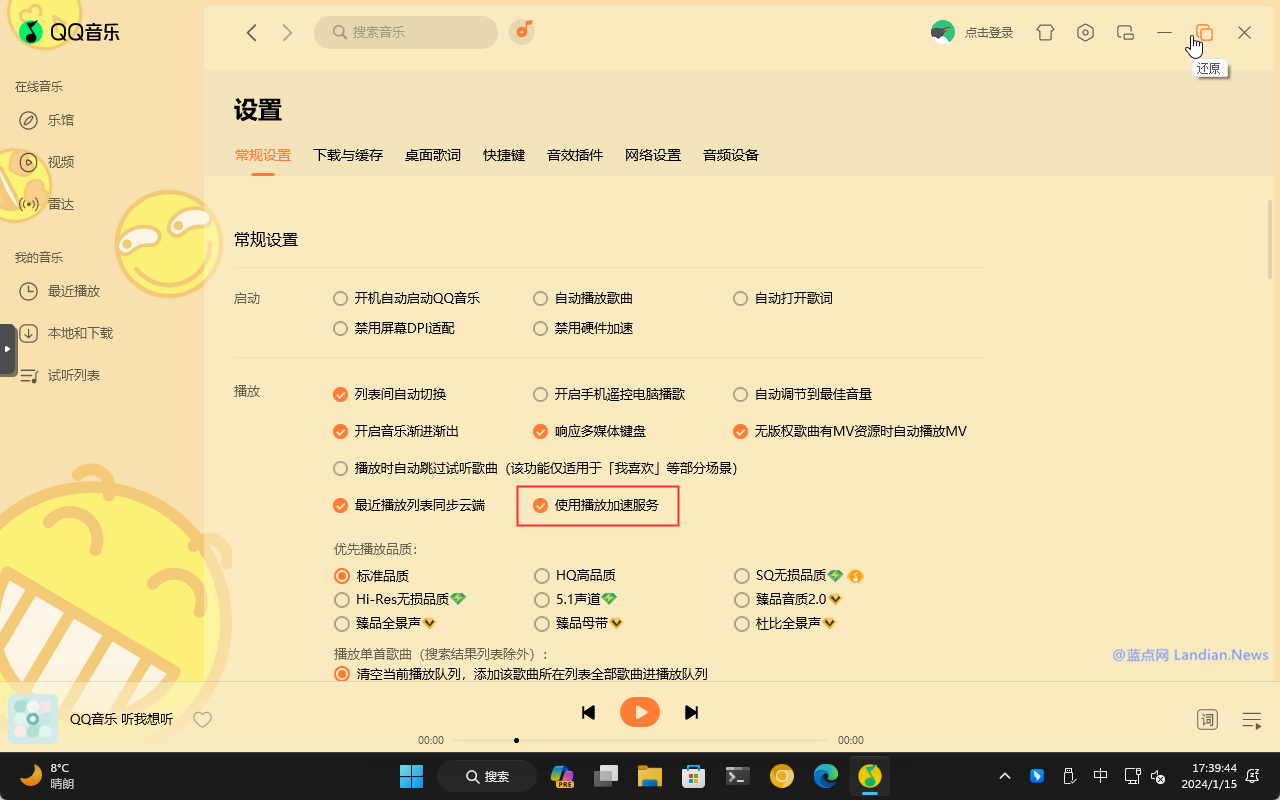Open the skin theme shirt icon
This screenshot has height=800, width=1280.
click(1045, 33)
